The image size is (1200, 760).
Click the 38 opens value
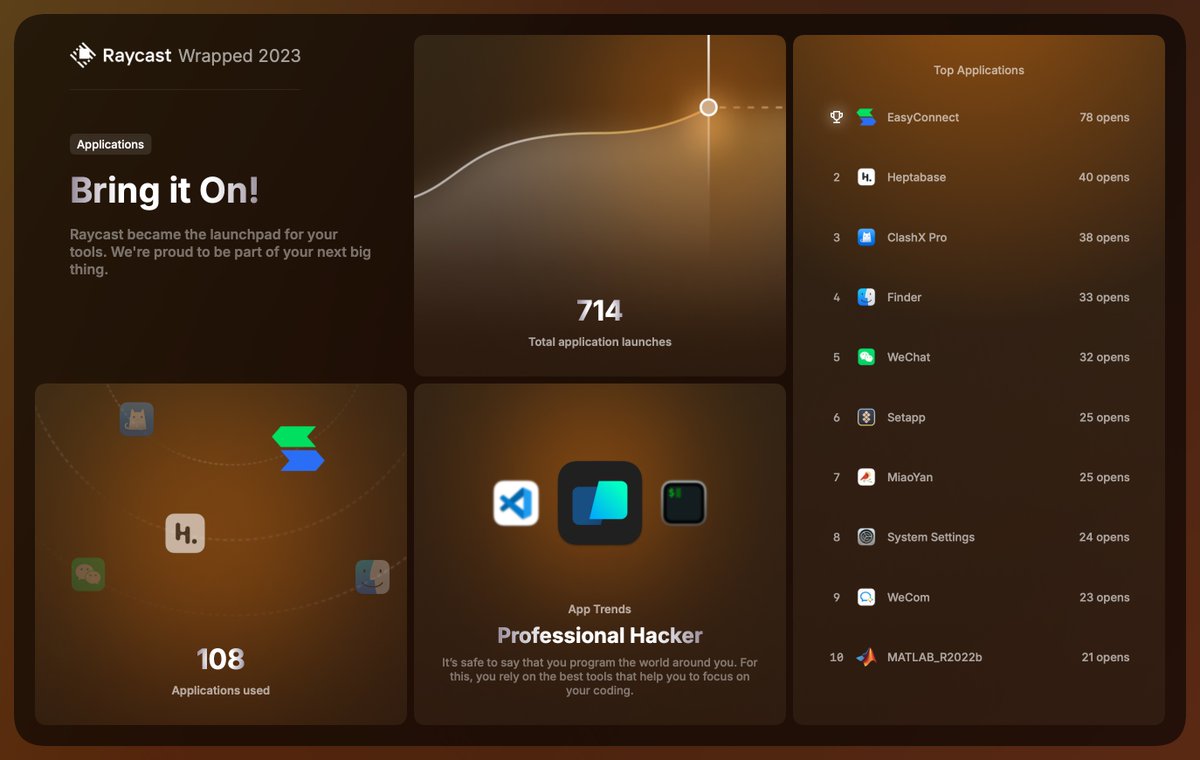[1104, 237]
